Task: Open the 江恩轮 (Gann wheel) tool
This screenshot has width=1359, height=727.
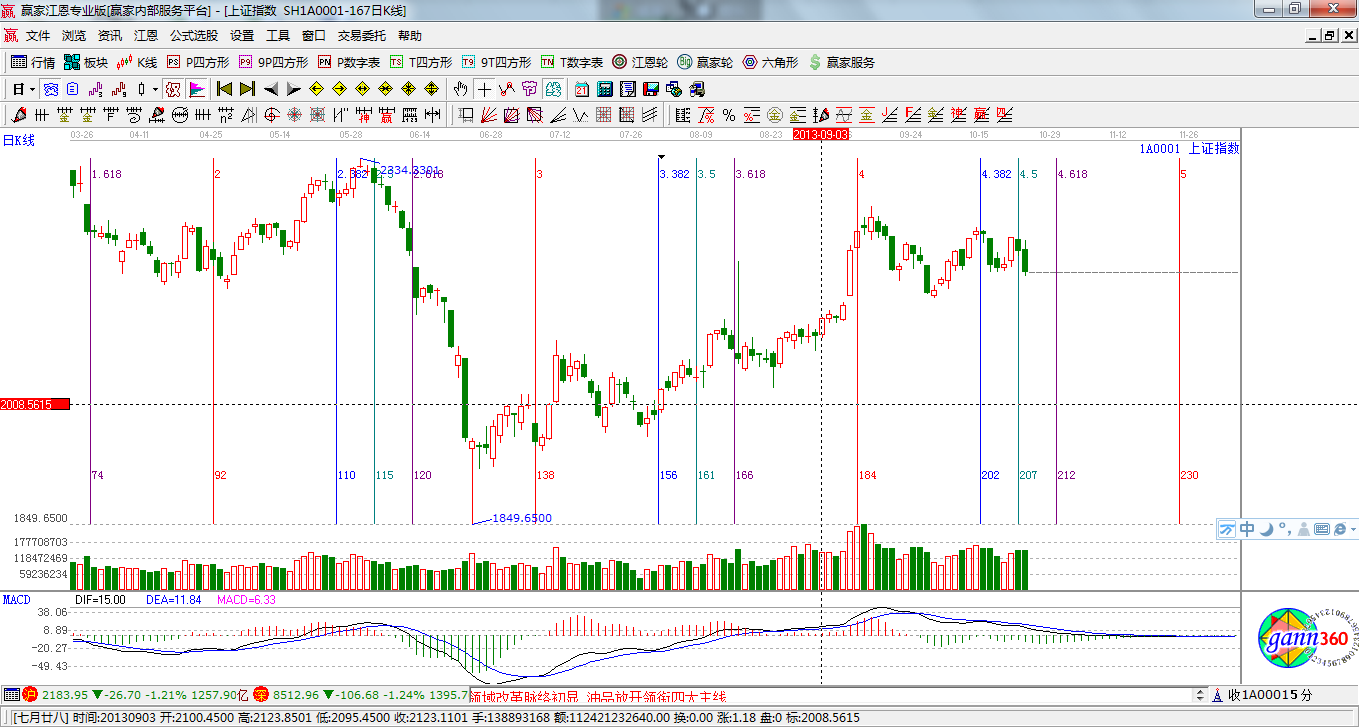Action: pos(641,62)
